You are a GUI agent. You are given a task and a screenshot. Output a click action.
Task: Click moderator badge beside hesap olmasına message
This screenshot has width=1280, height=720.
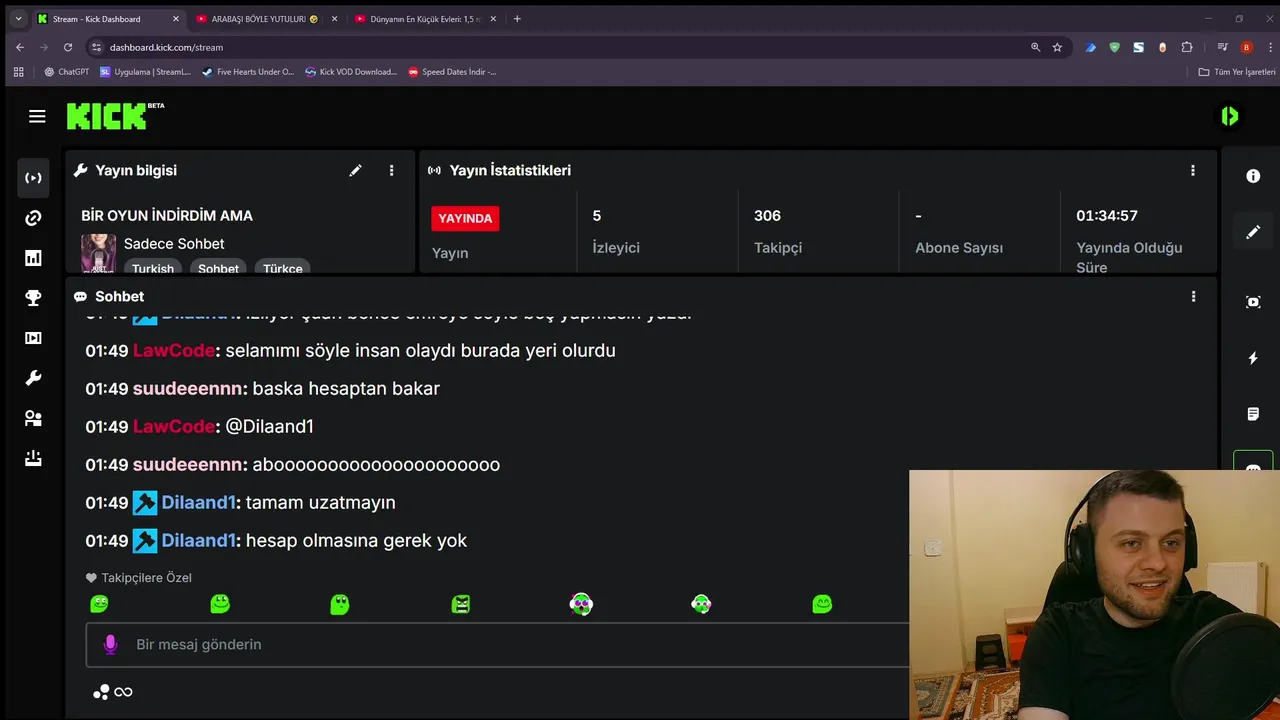click(x=145, y=541)
